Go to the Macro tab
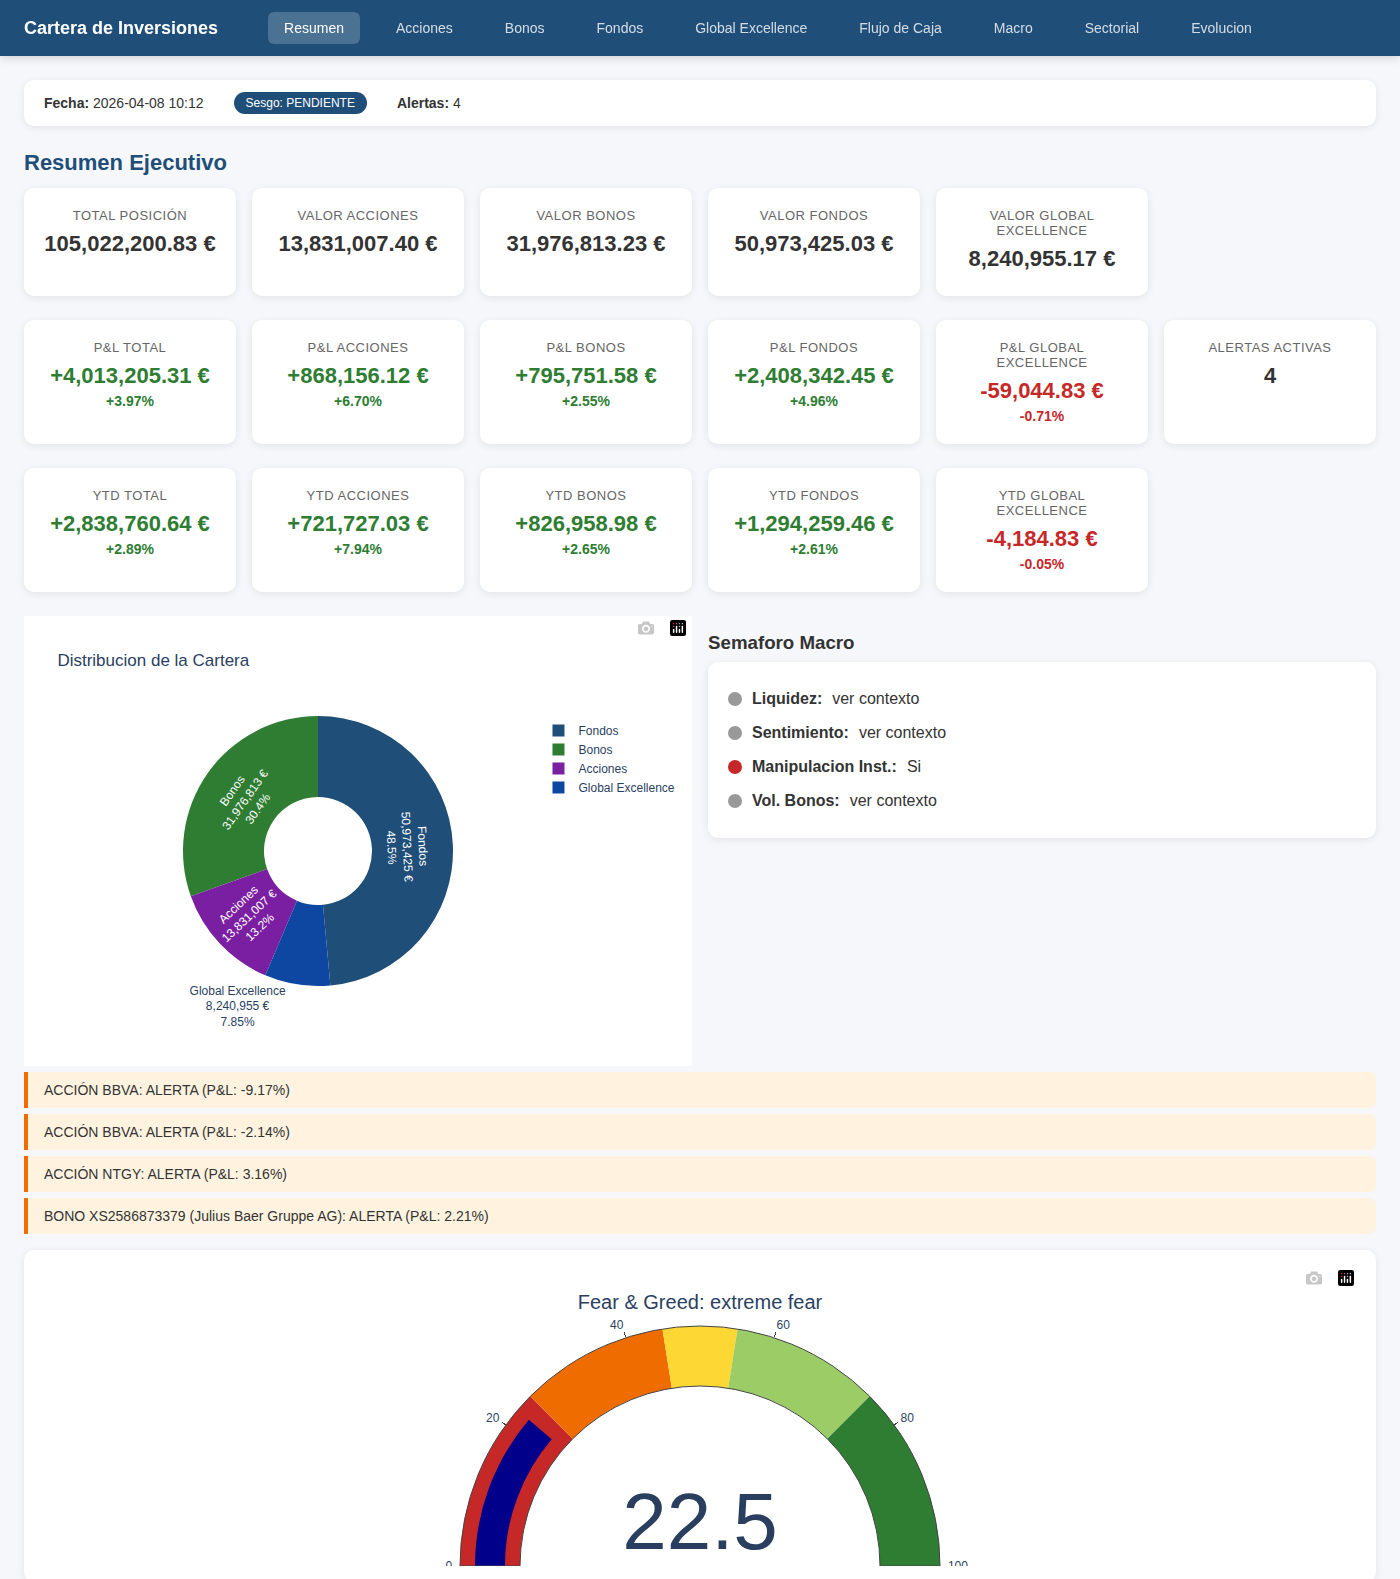 (x=1013, y=28)
